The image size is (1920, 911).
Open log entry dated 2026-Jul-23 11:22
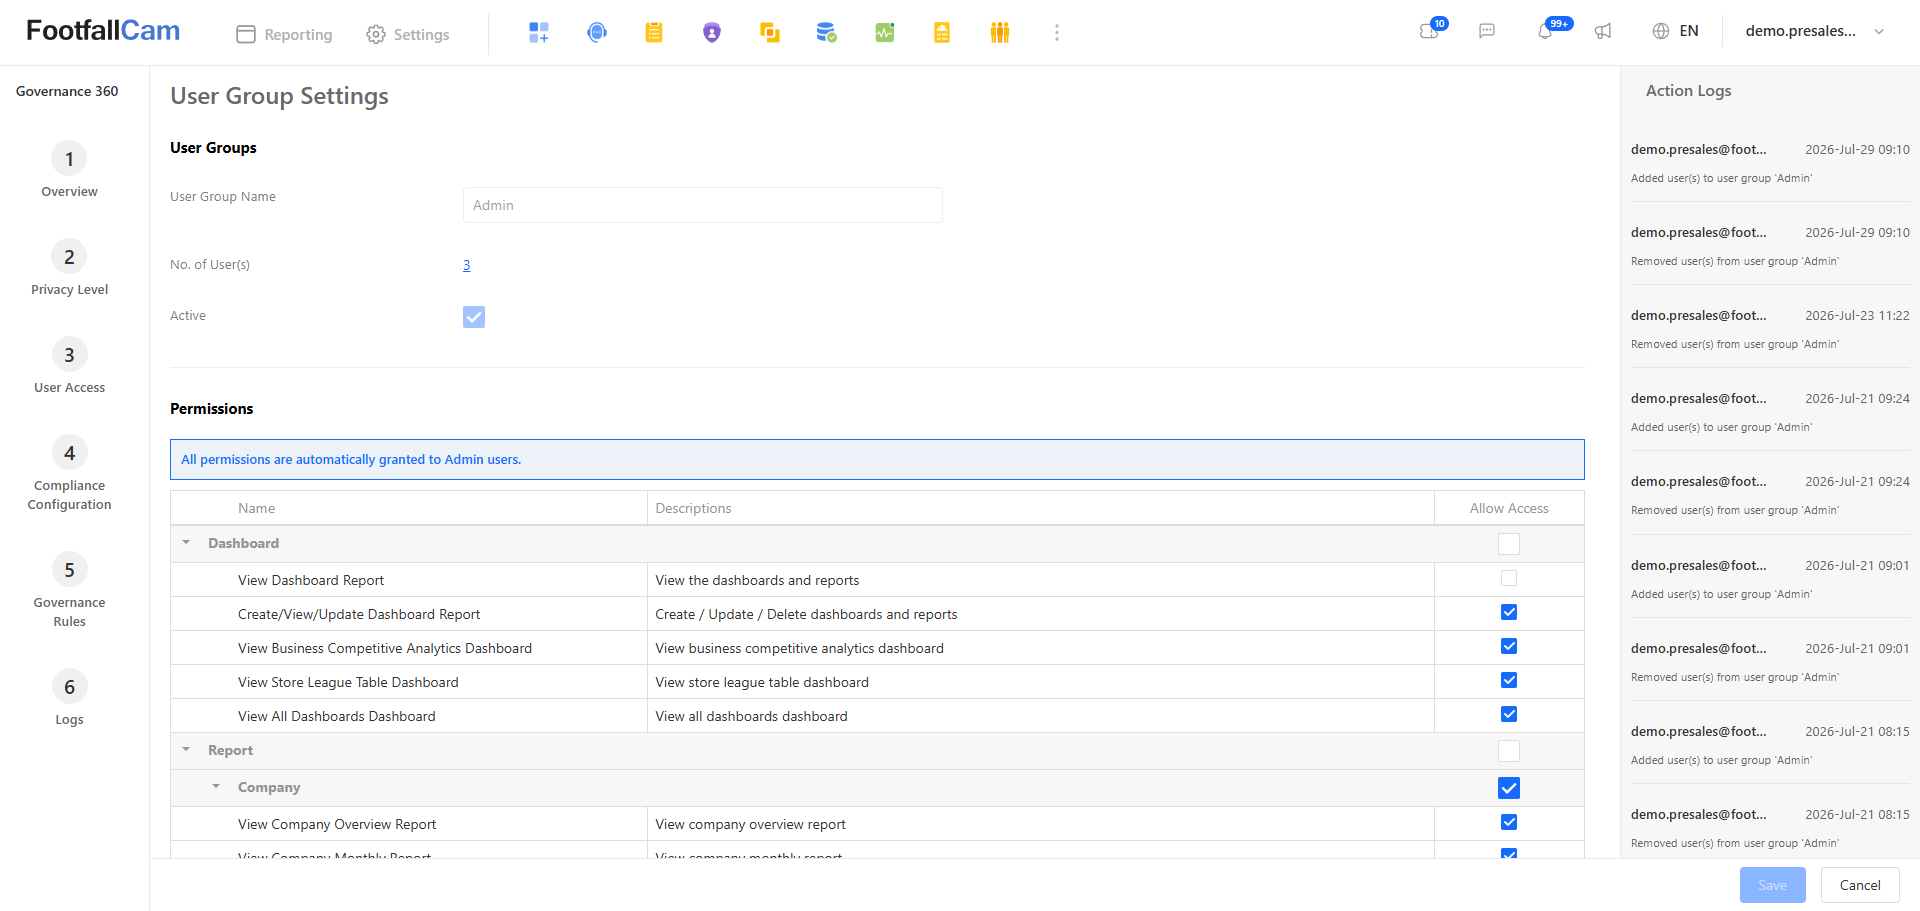click(1770, 329)
